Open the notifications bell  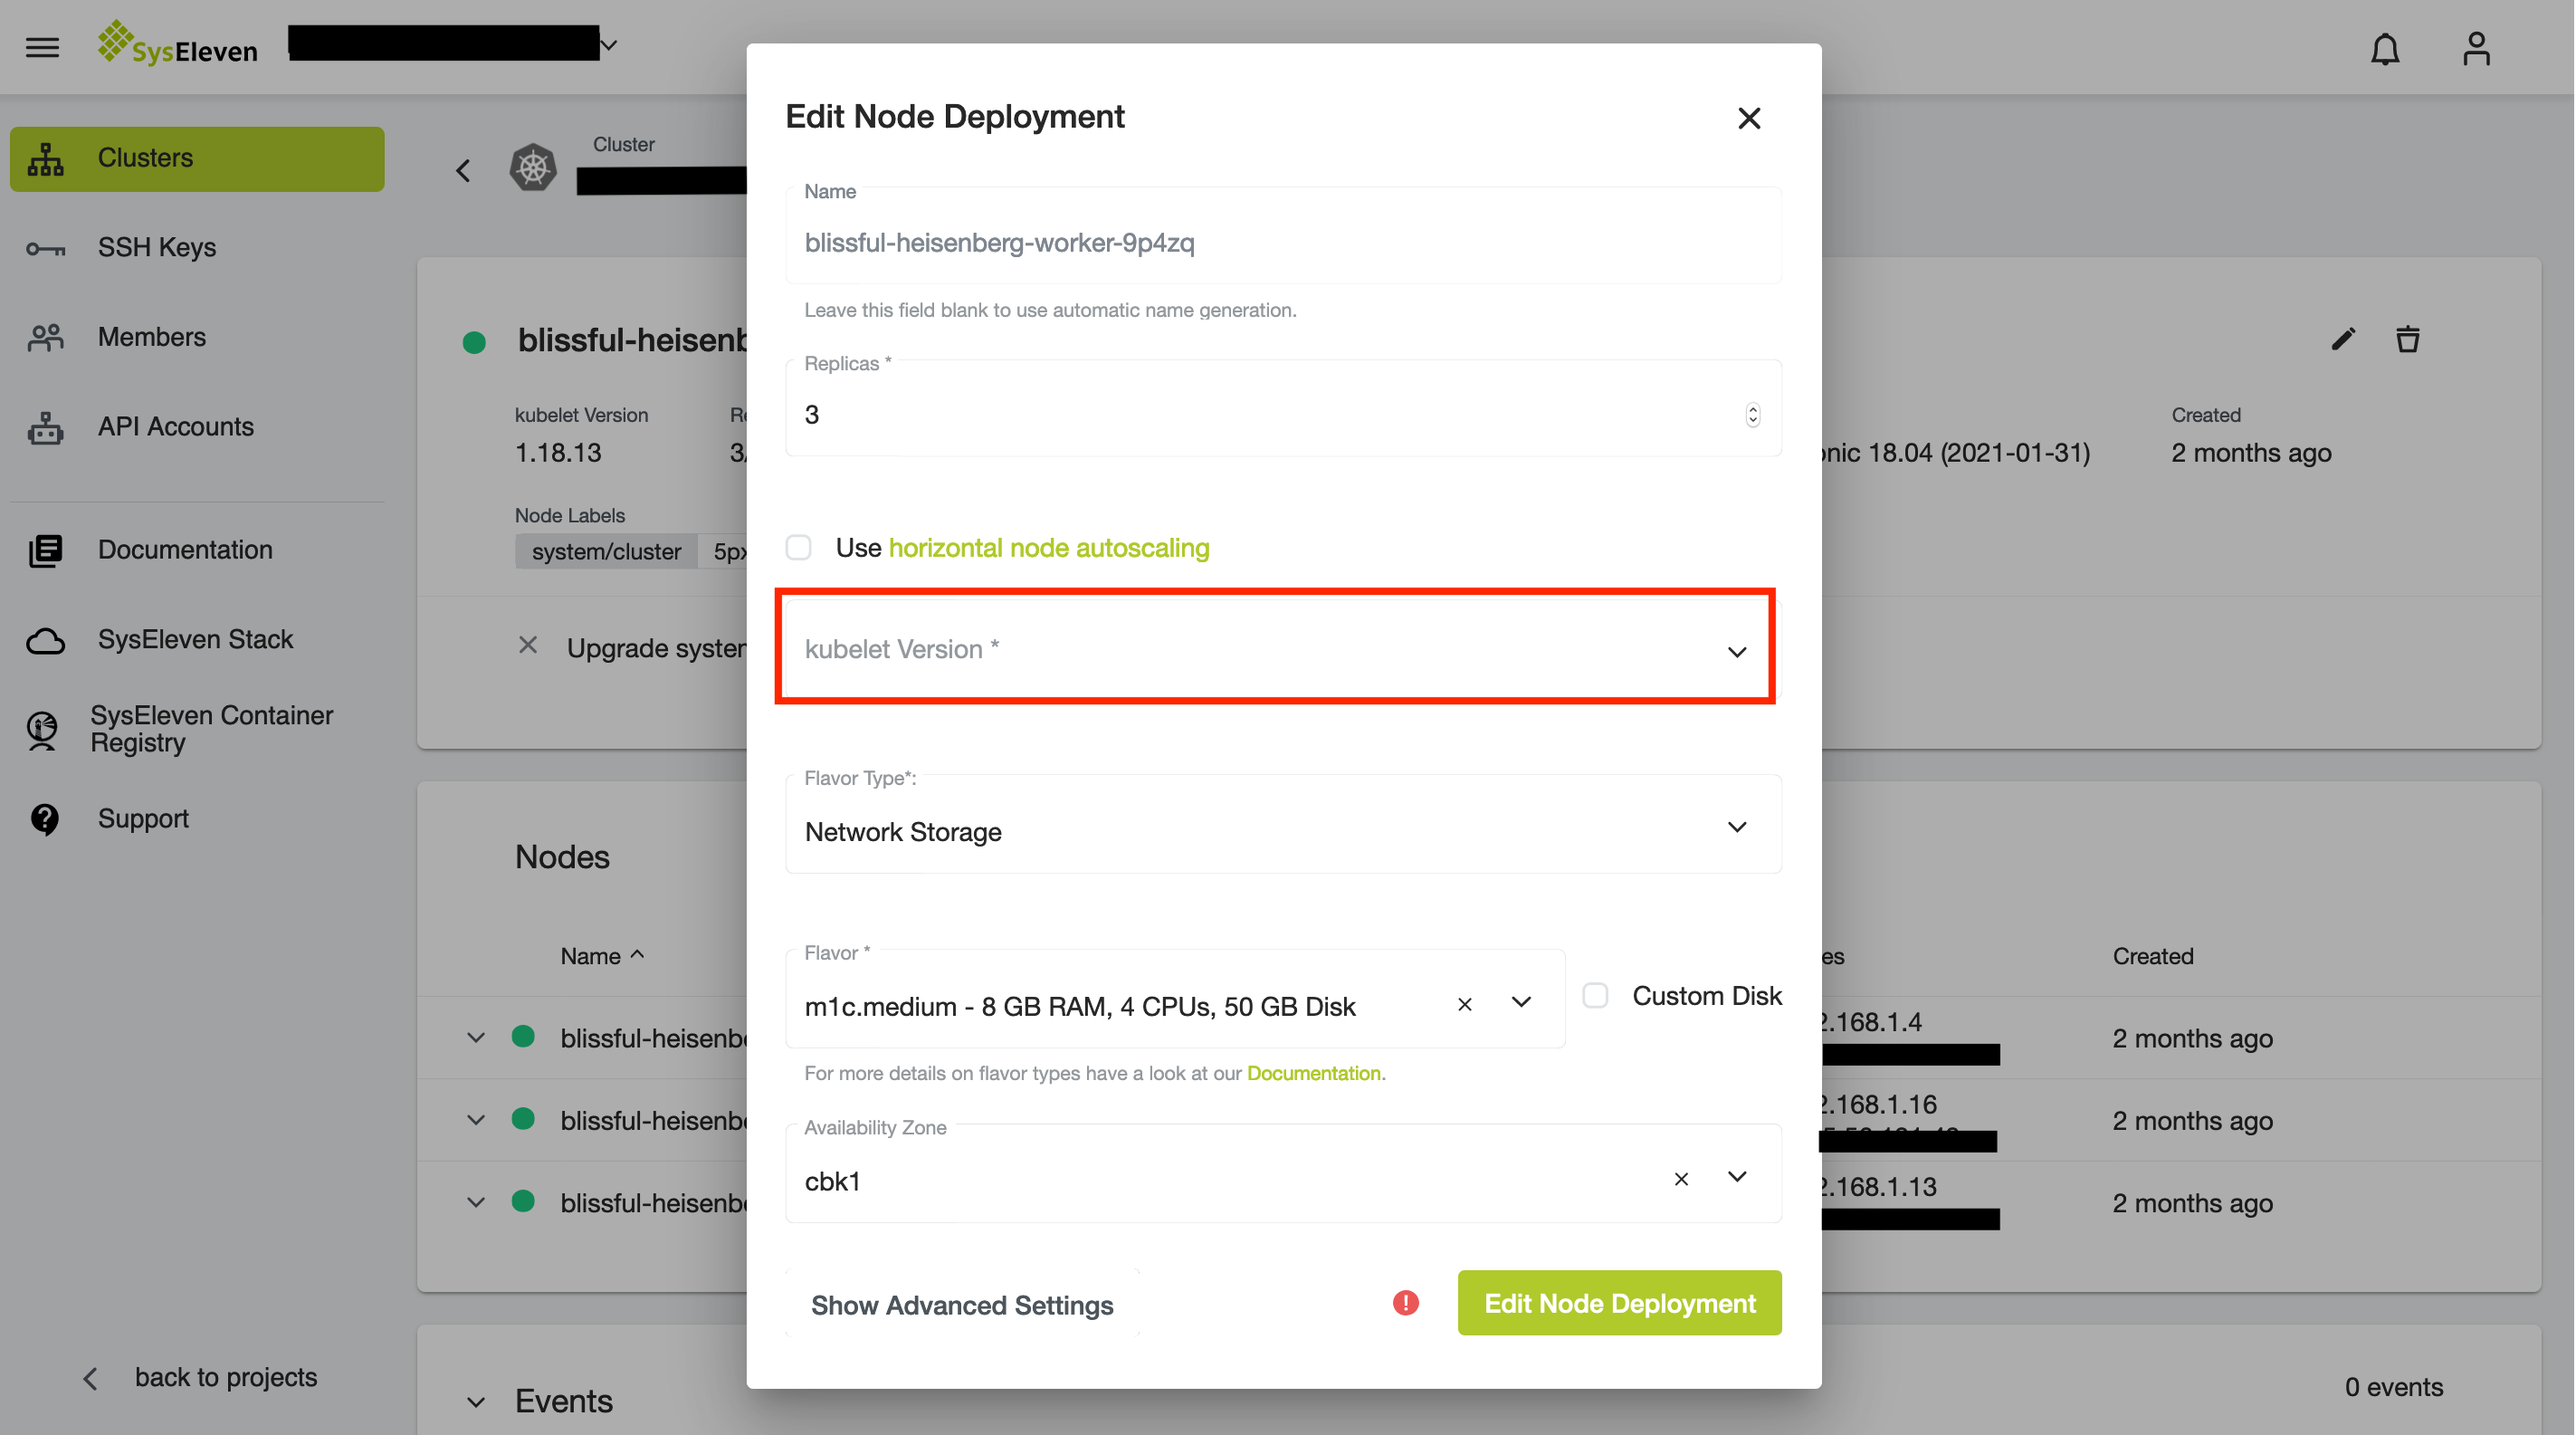pos(2385,48)
